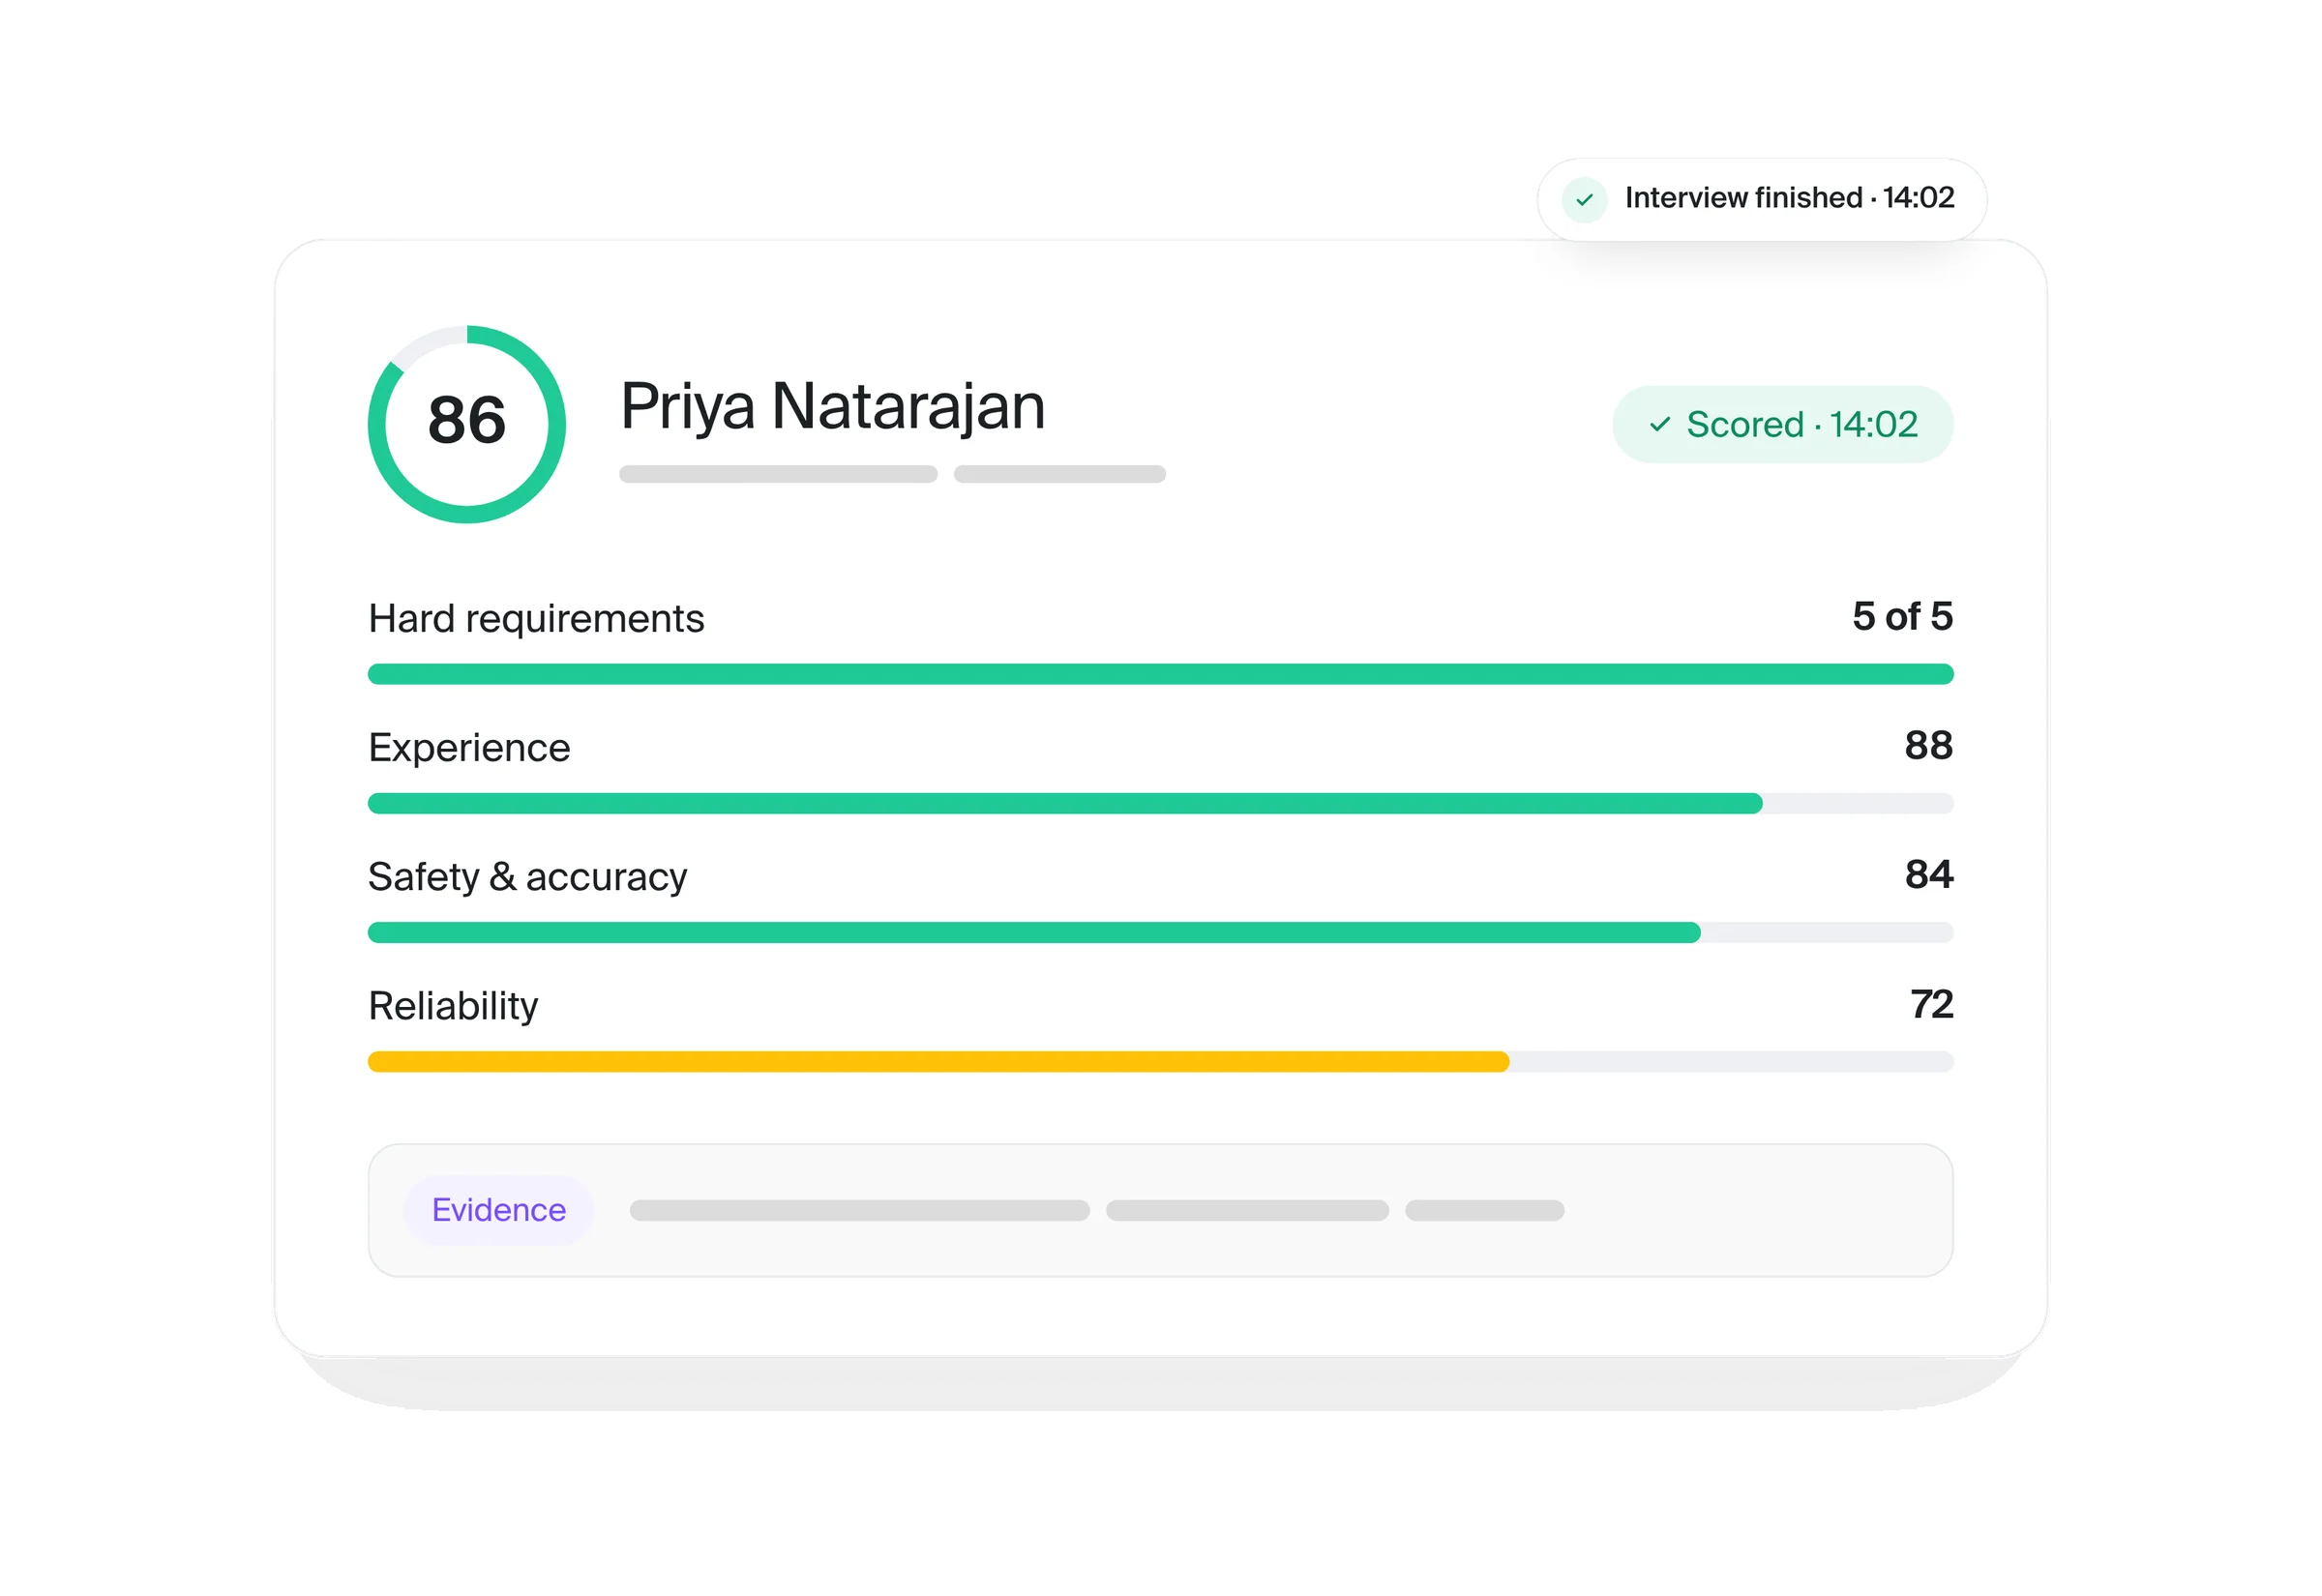Click the green check icon beside Interview finished
The height and width of the screenshot is (1596, 2322).
[1584, 199]
